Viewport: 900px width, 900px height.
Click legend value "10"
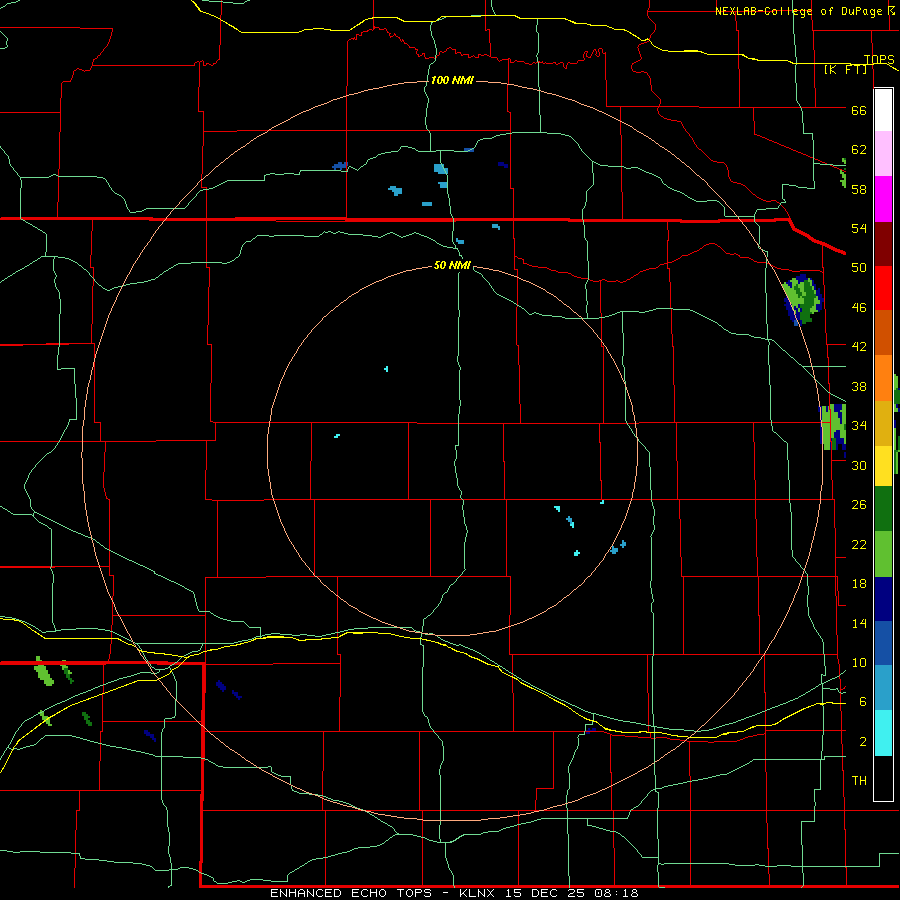pyautogui.click(x=859, y=663)
